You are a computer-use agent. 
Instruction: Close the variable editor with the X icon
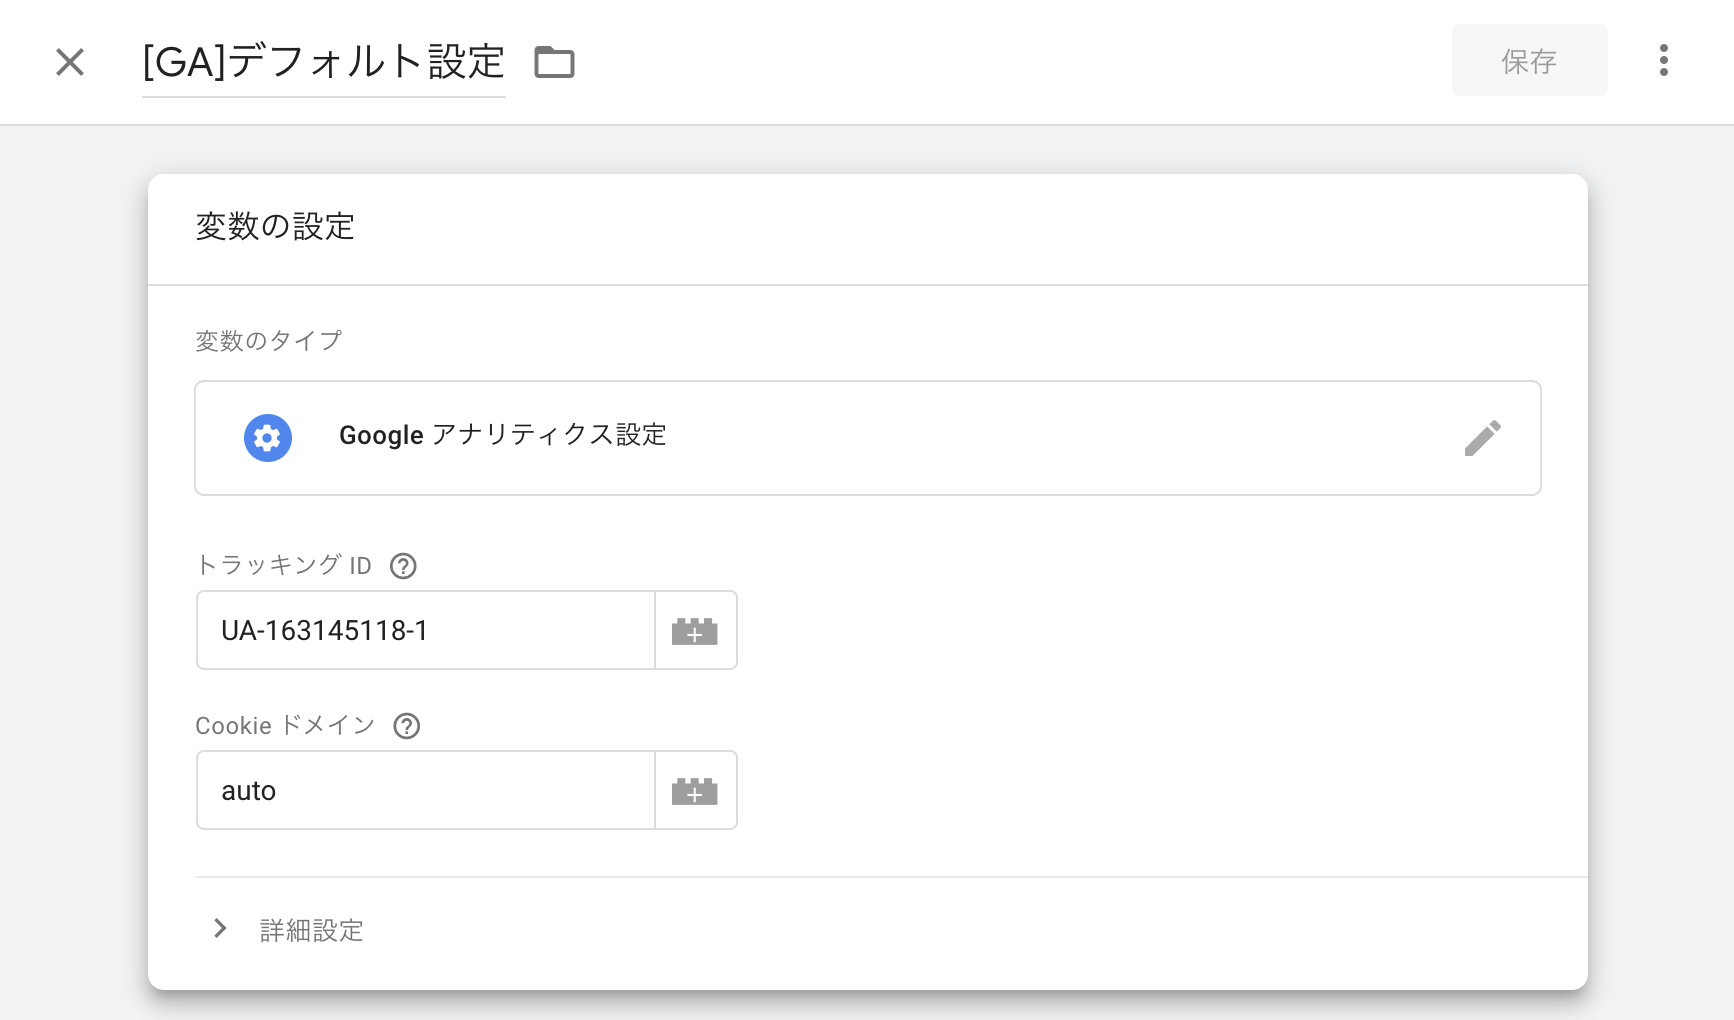[70, 62]
